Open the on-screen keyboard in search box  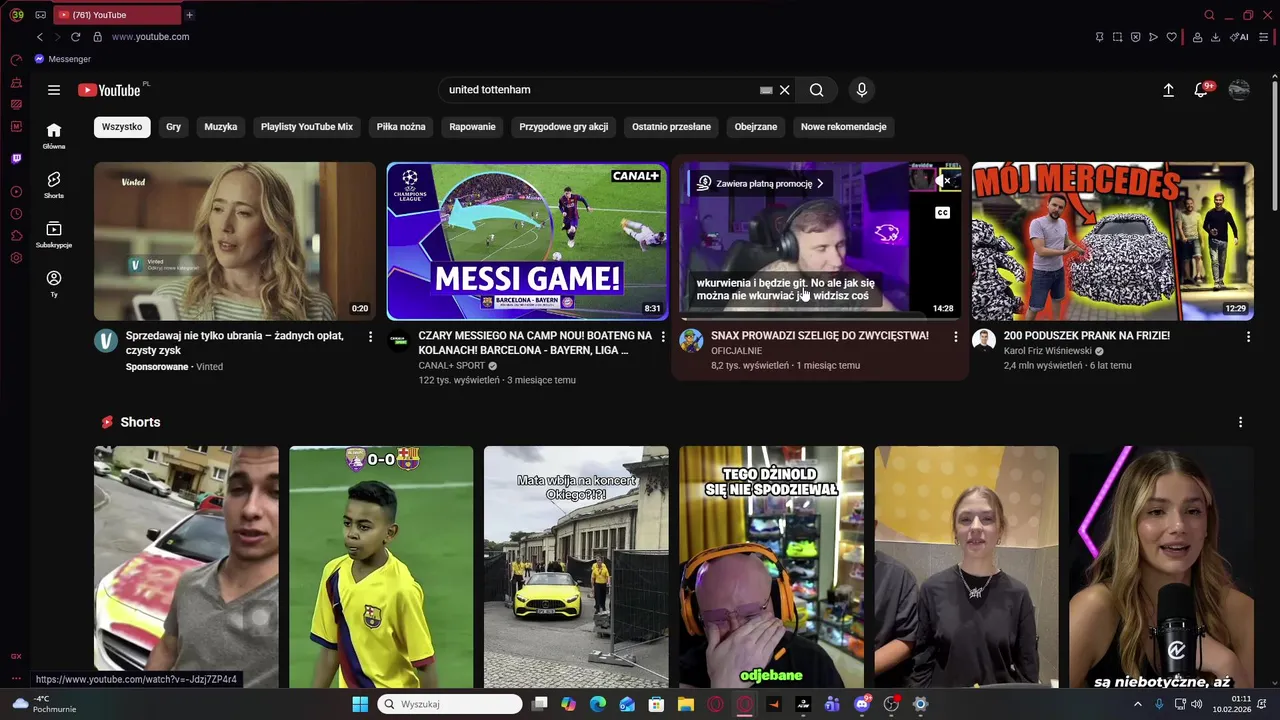coord(766,90)
